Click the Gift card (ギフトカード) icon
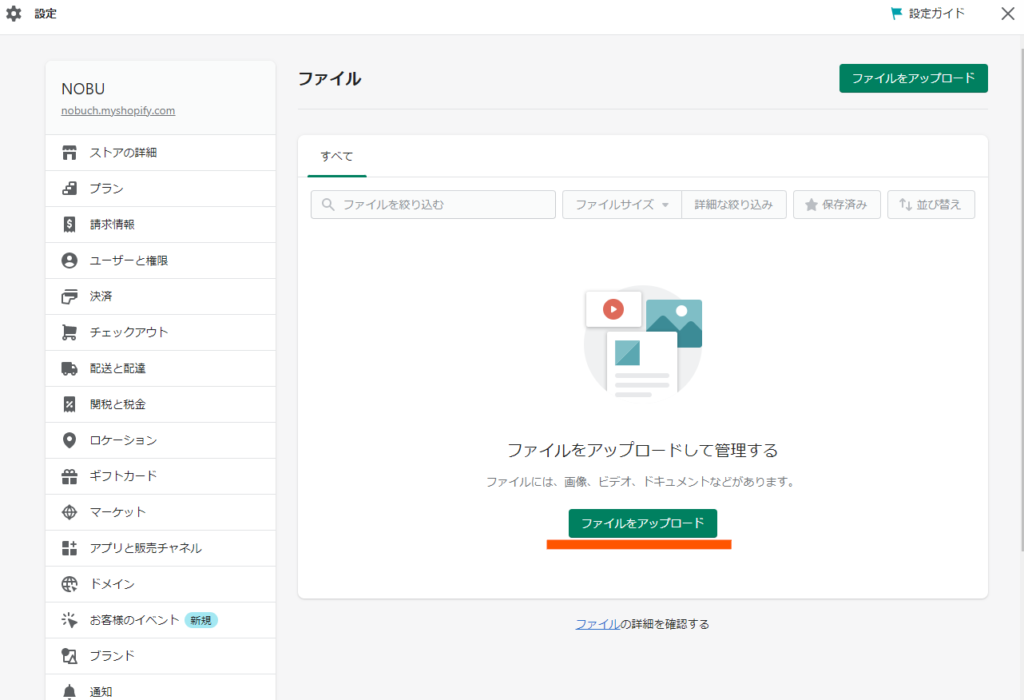This screenshot has height=700, width=1024. point(69,477)
